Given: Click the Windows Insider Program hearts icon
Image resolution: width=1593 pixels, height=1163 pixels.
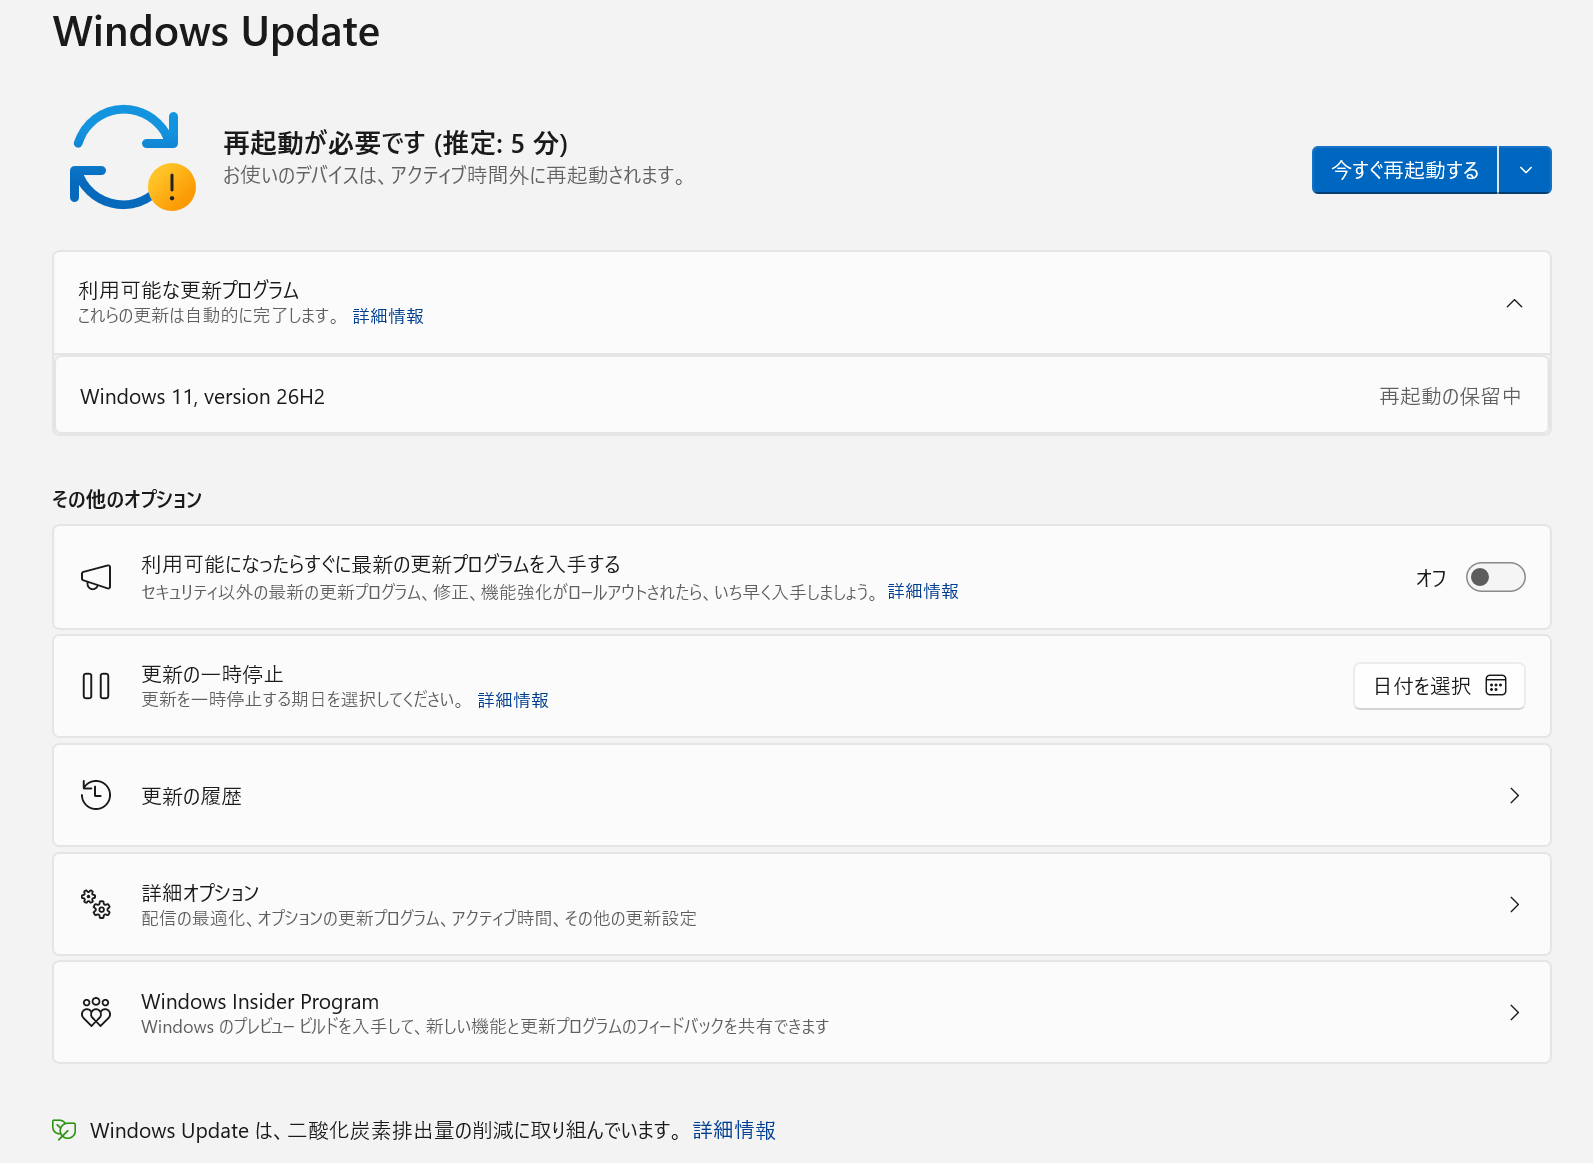Looking at the screenshot, I should pos(96,1012).
